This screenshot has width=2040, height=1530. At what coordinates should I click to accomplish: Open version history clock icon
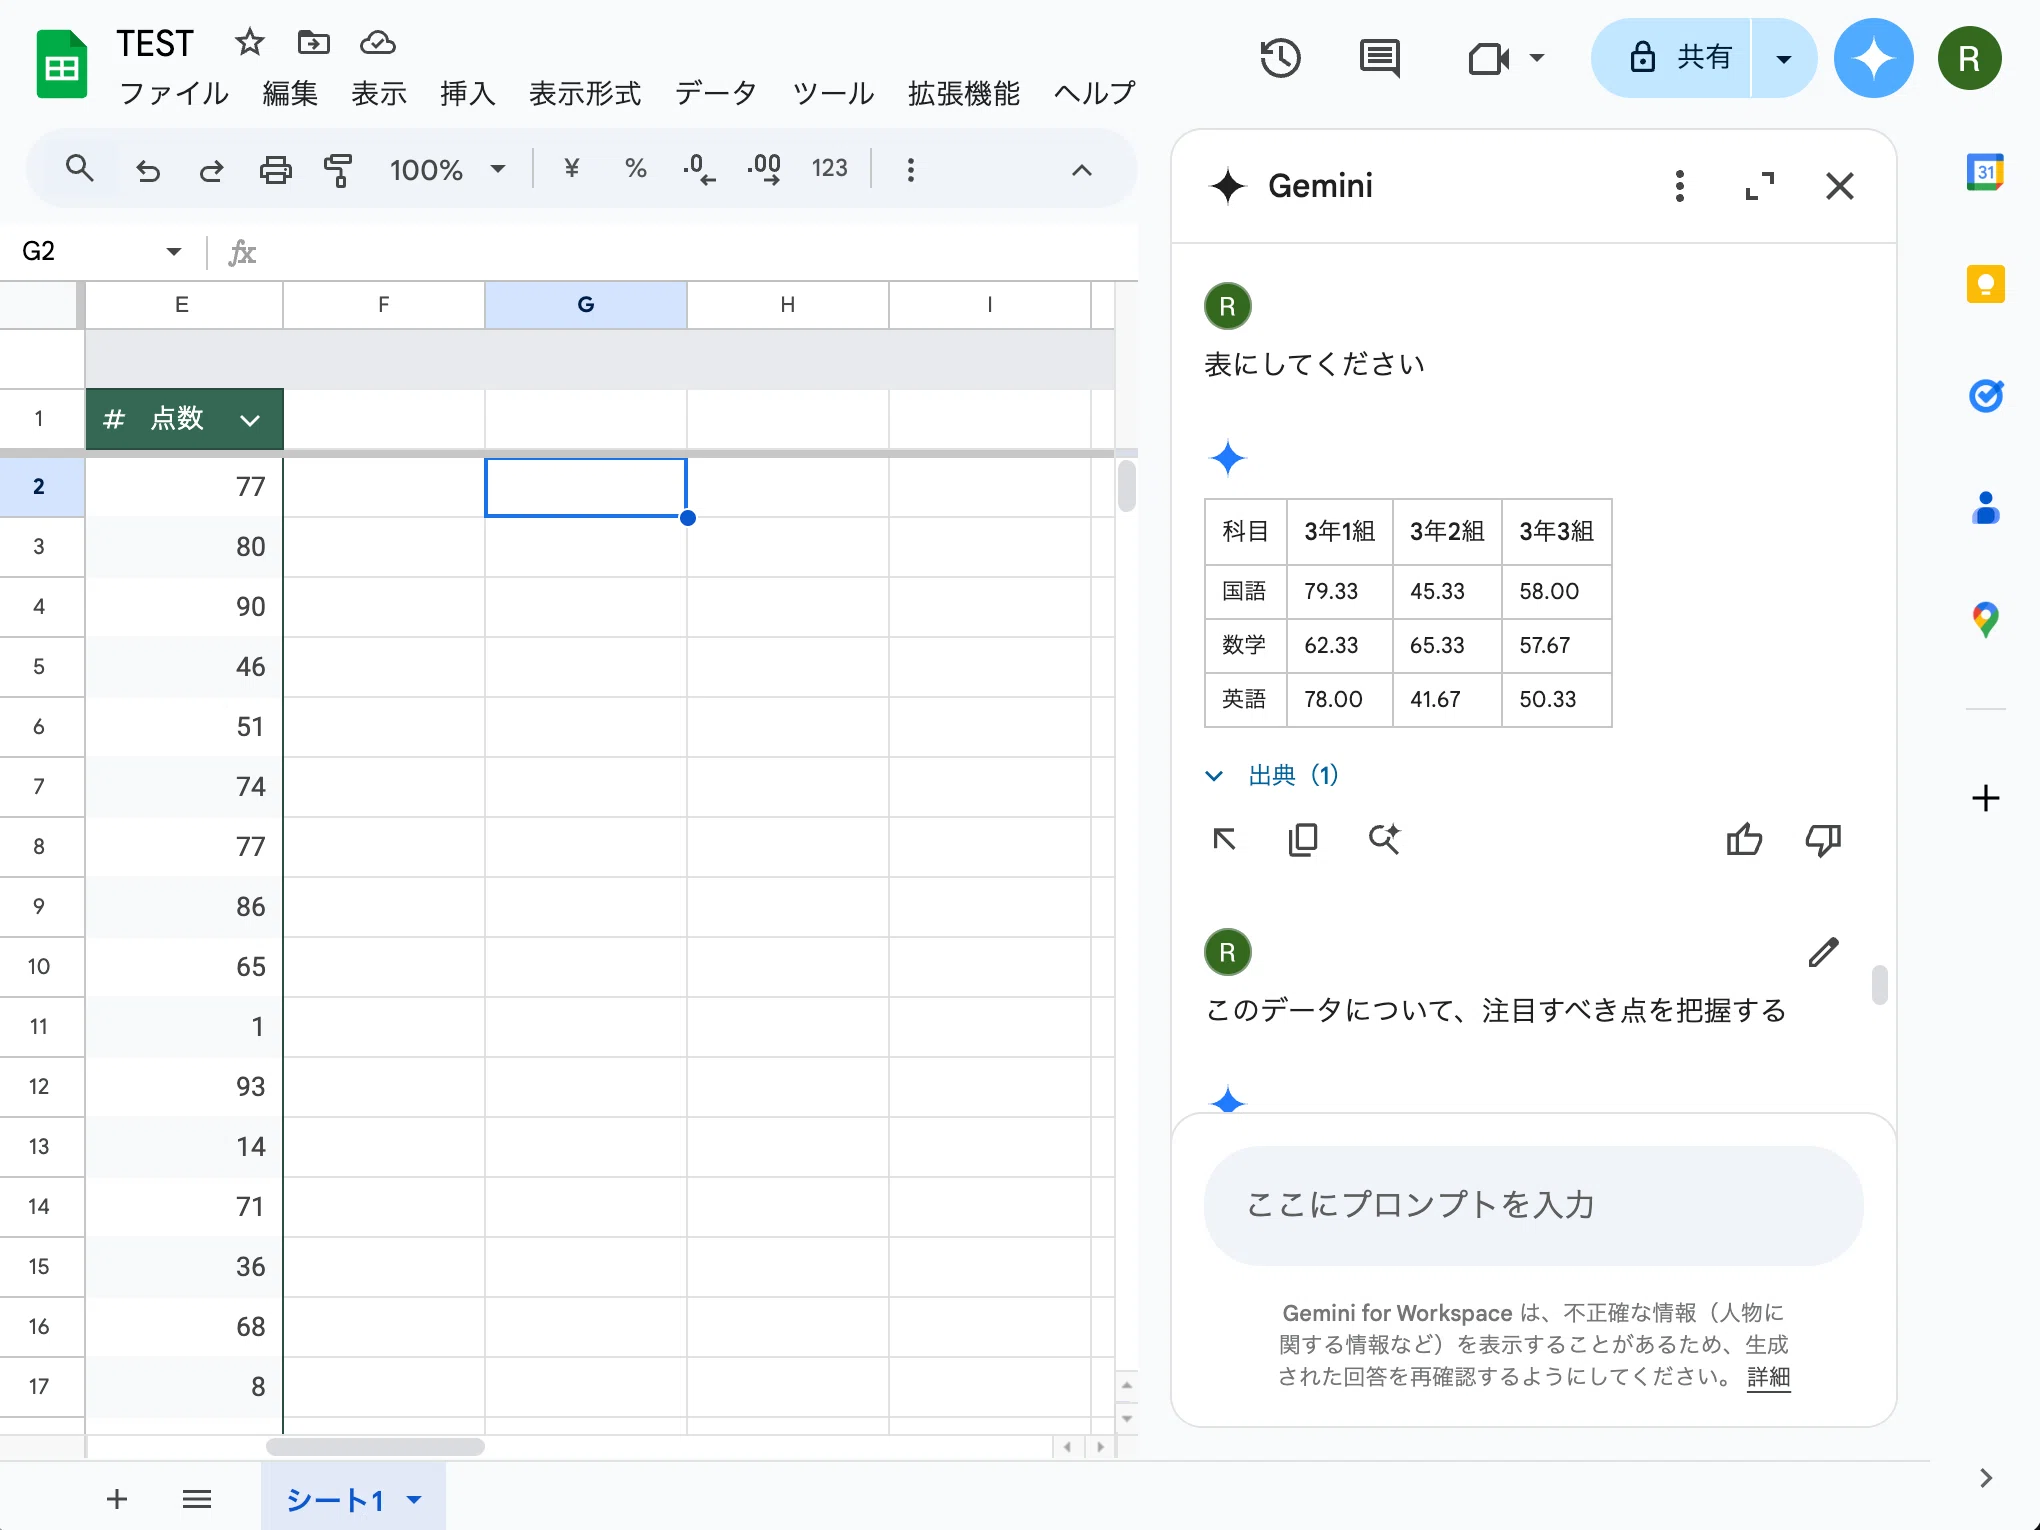pyautogui.click(x=1280, y=58)
